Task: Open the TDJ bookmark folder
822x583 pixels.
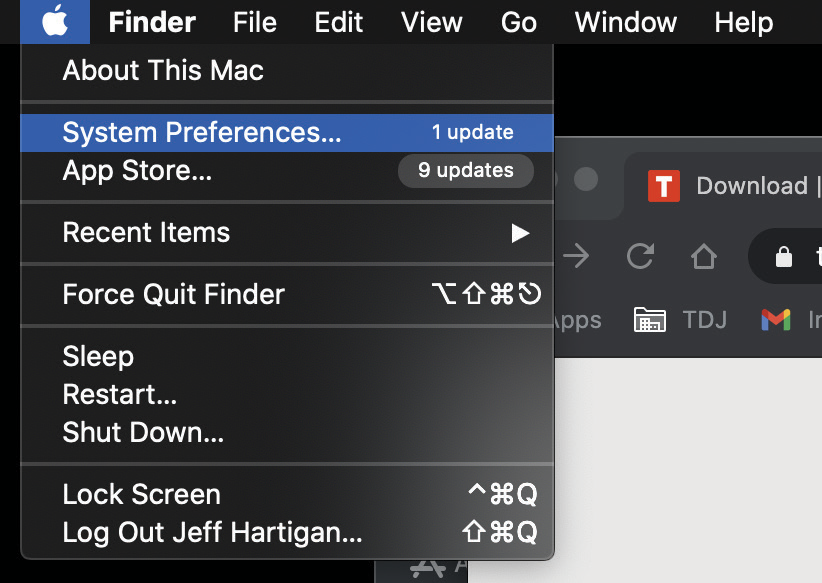Action: coord(680,319)
